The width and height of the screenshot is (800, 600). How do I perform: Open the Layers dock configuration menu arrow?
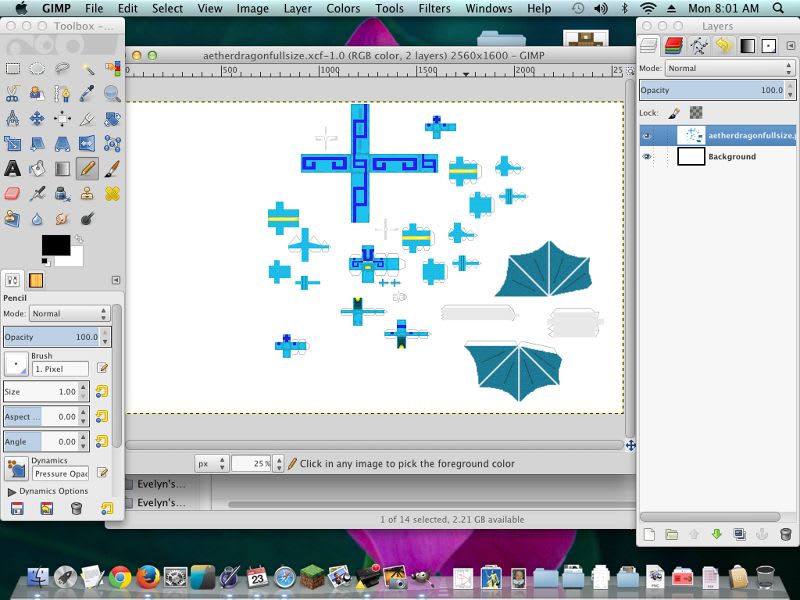click(x=790, y=45)
